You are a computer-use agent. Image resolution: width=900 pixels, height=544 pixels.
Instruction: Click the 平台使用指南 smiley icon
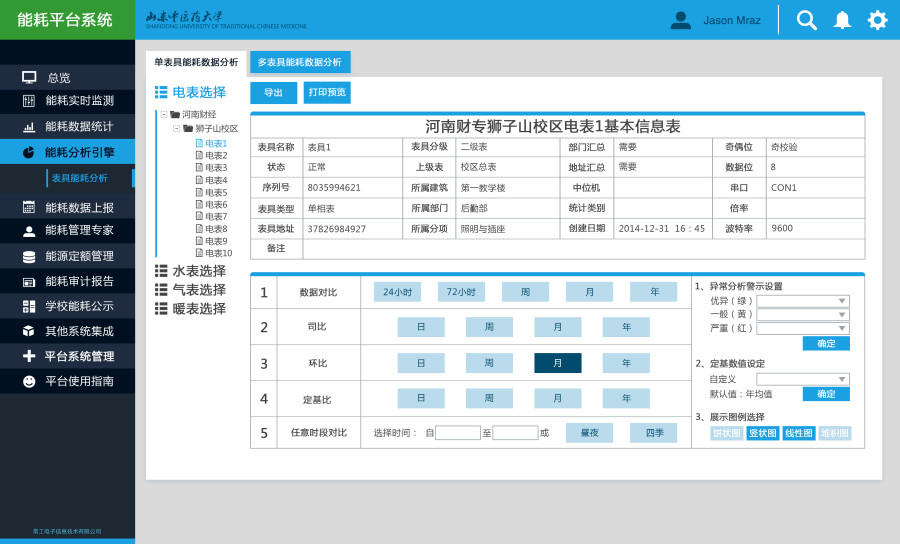(x=29, y=381)
